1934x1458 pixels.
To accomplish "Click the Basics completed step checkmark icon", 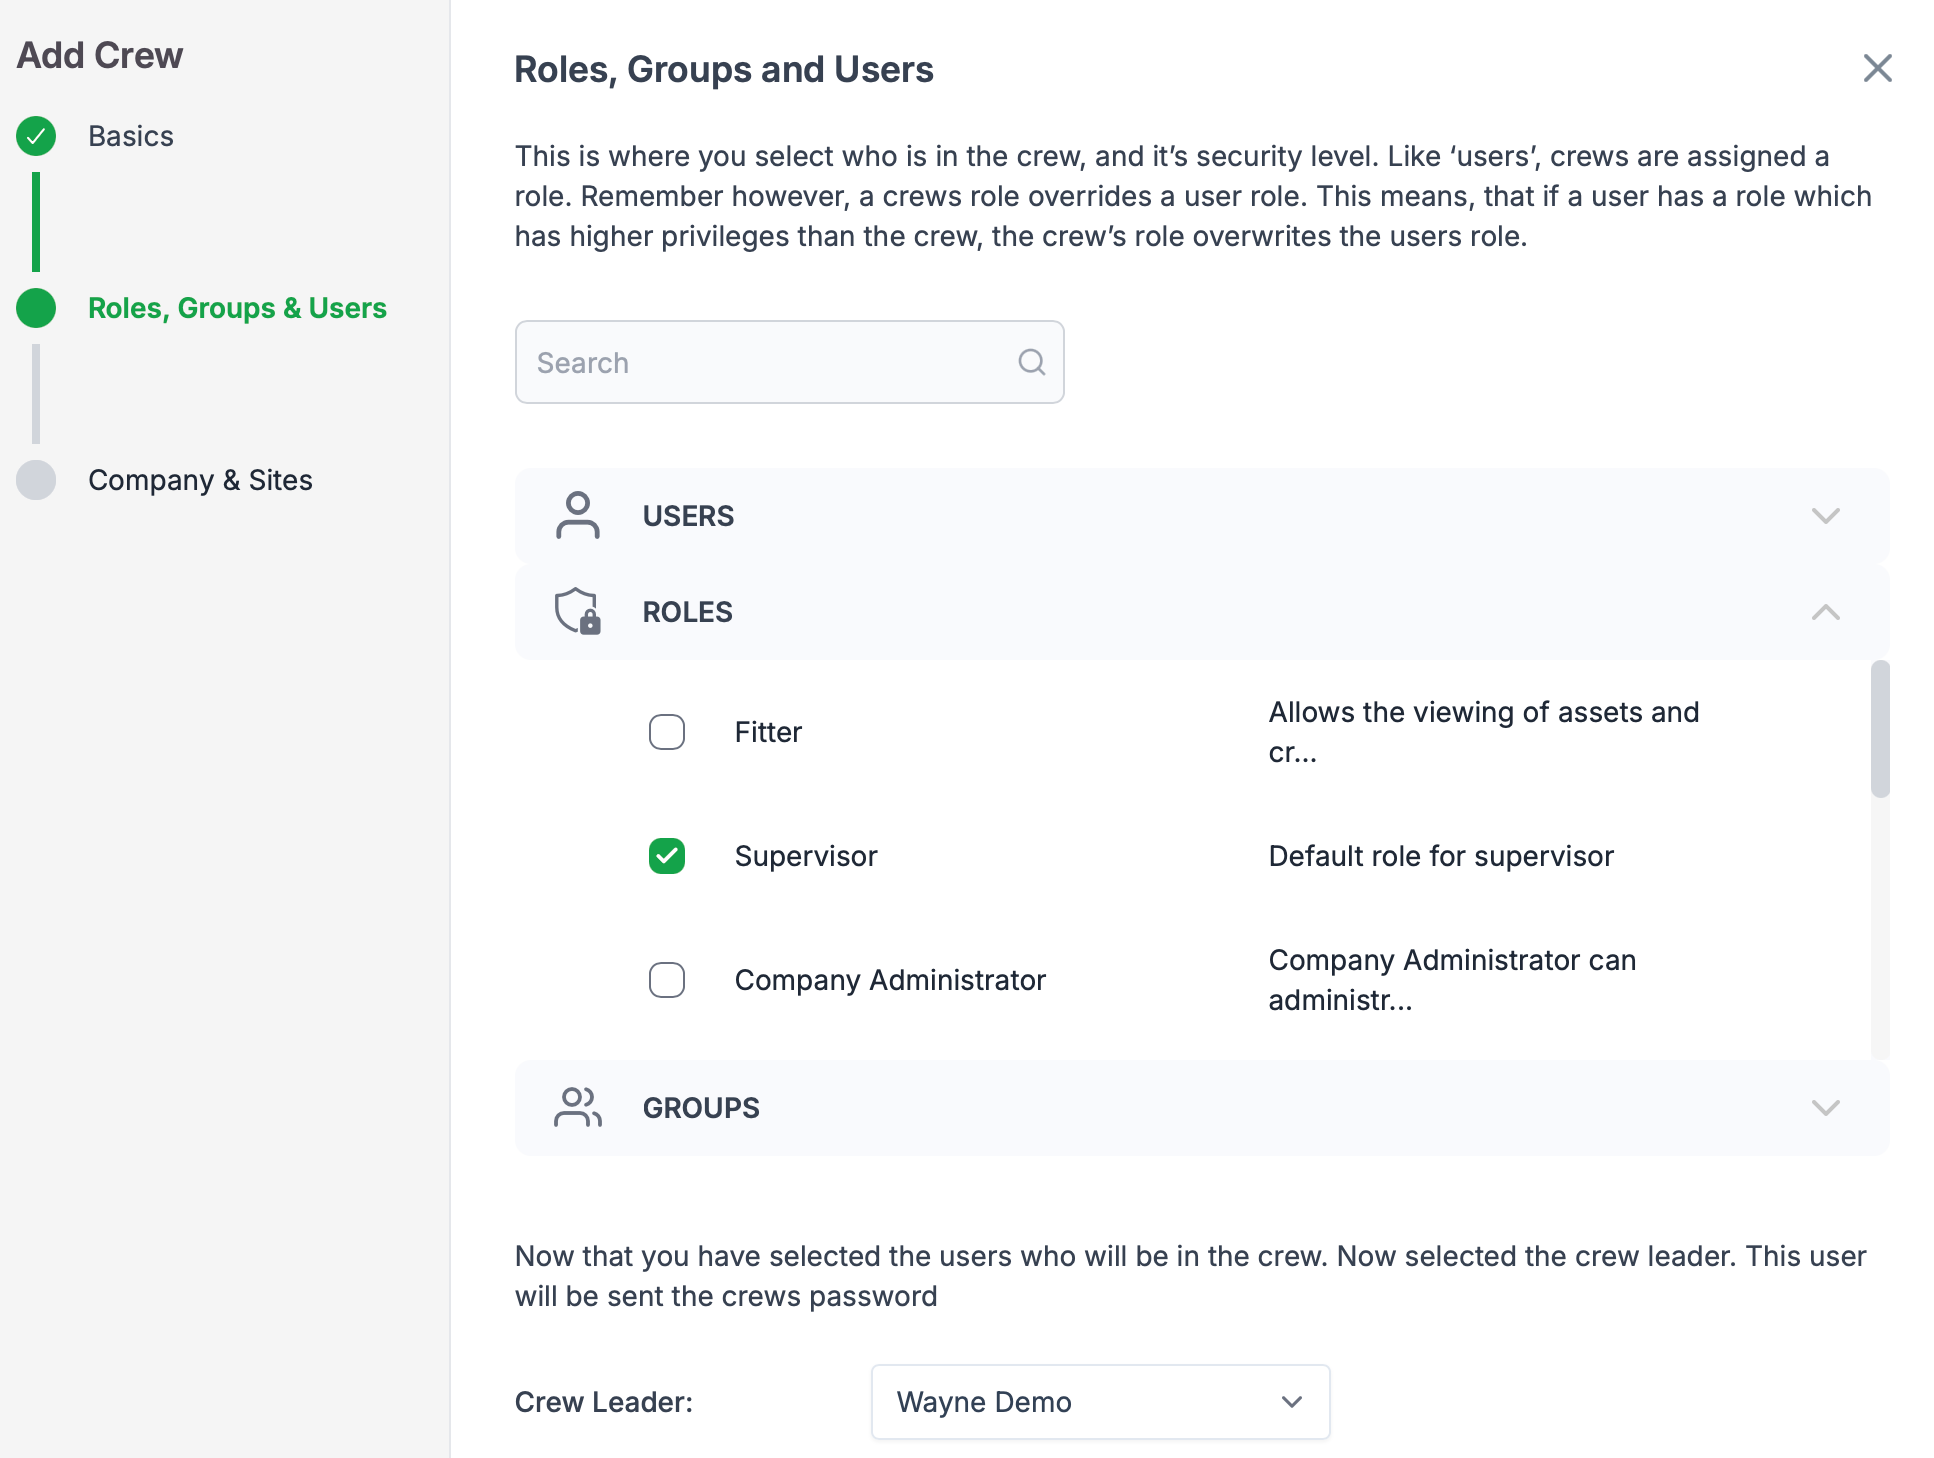I will tap(36, 136).
